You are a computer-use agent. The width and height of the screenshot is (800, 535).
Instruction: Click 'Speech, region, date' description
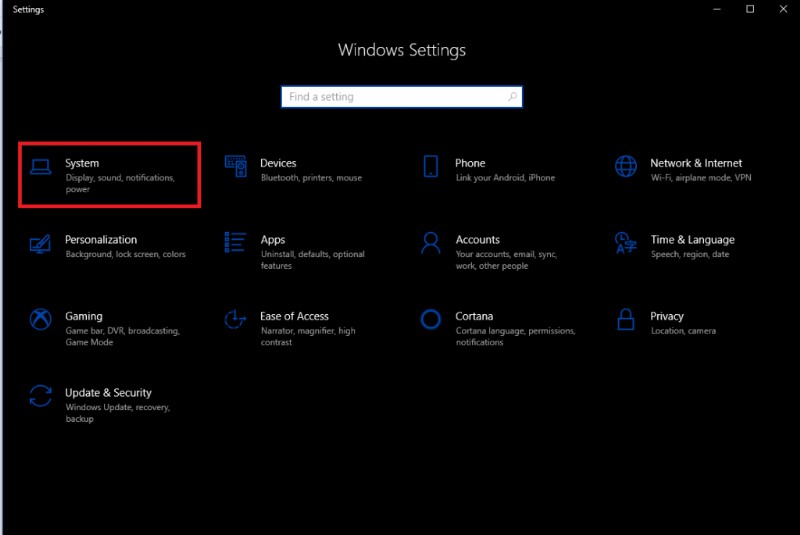click(690, 254)
